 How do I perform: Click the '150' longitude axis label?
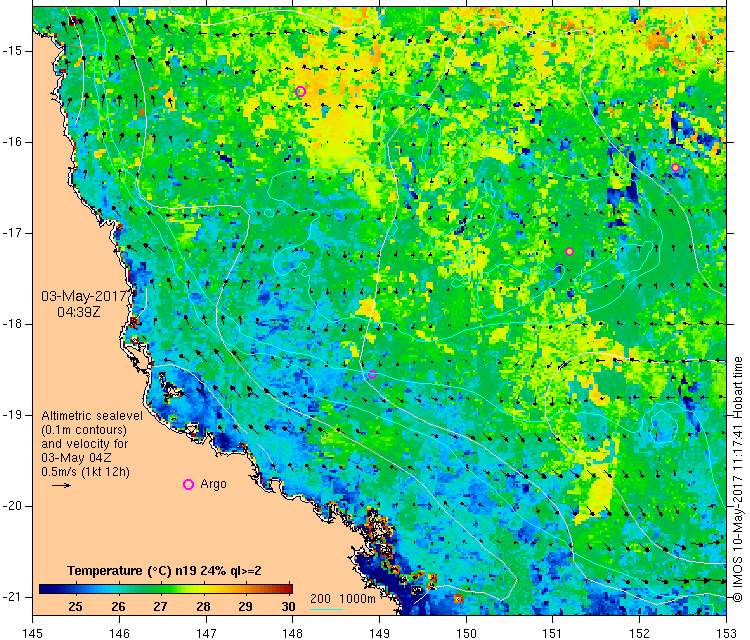tap(466, 633)
